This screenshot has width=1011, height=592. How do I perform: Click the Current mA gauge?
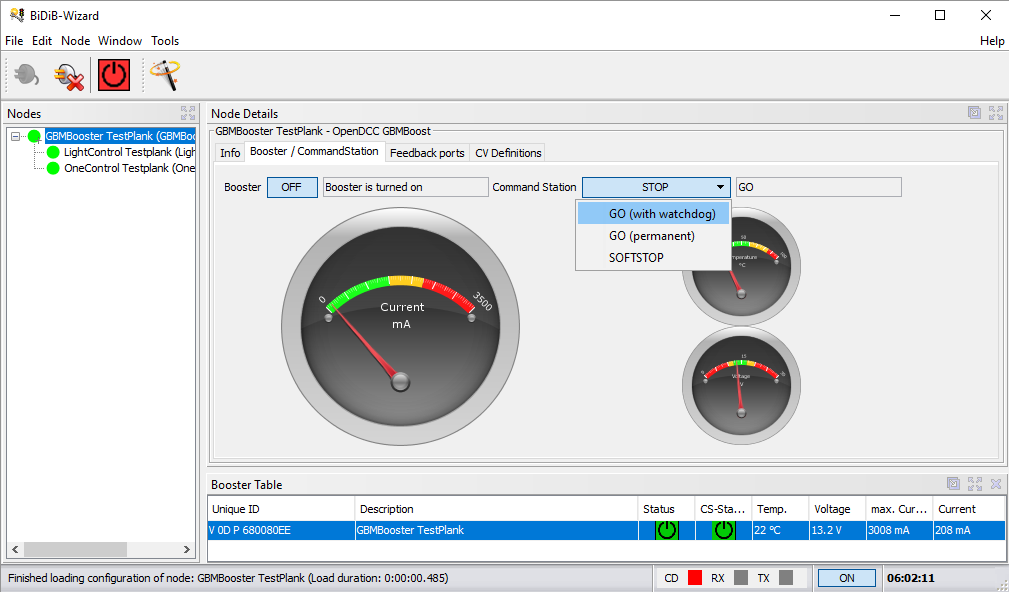point(400,326)
